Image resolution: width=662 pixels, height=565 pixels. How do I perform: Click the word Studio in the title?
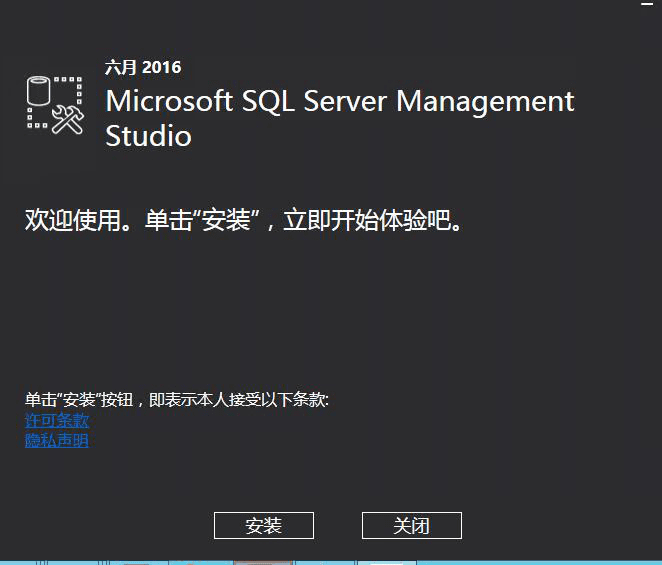tap(148, 135)
